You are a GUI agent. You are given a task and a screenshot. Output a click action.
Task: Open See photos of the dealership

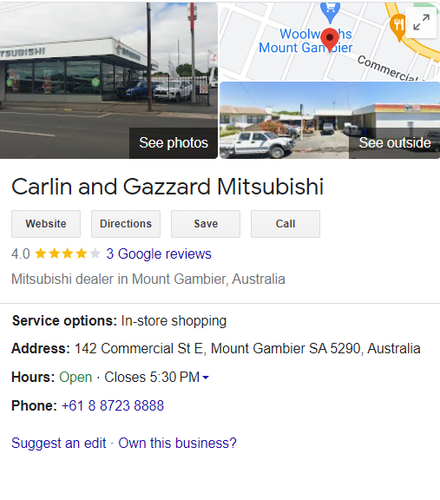tap(173, 143)
